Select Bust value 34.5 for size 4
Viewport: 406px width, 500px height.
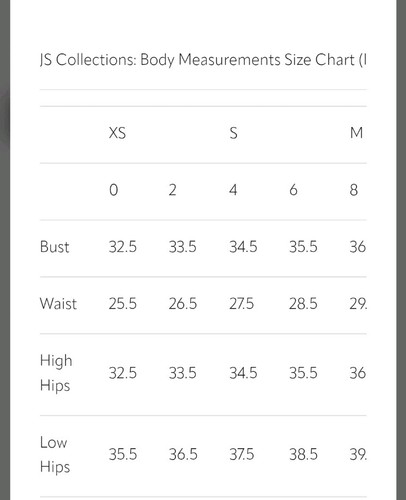pos(243,247)
